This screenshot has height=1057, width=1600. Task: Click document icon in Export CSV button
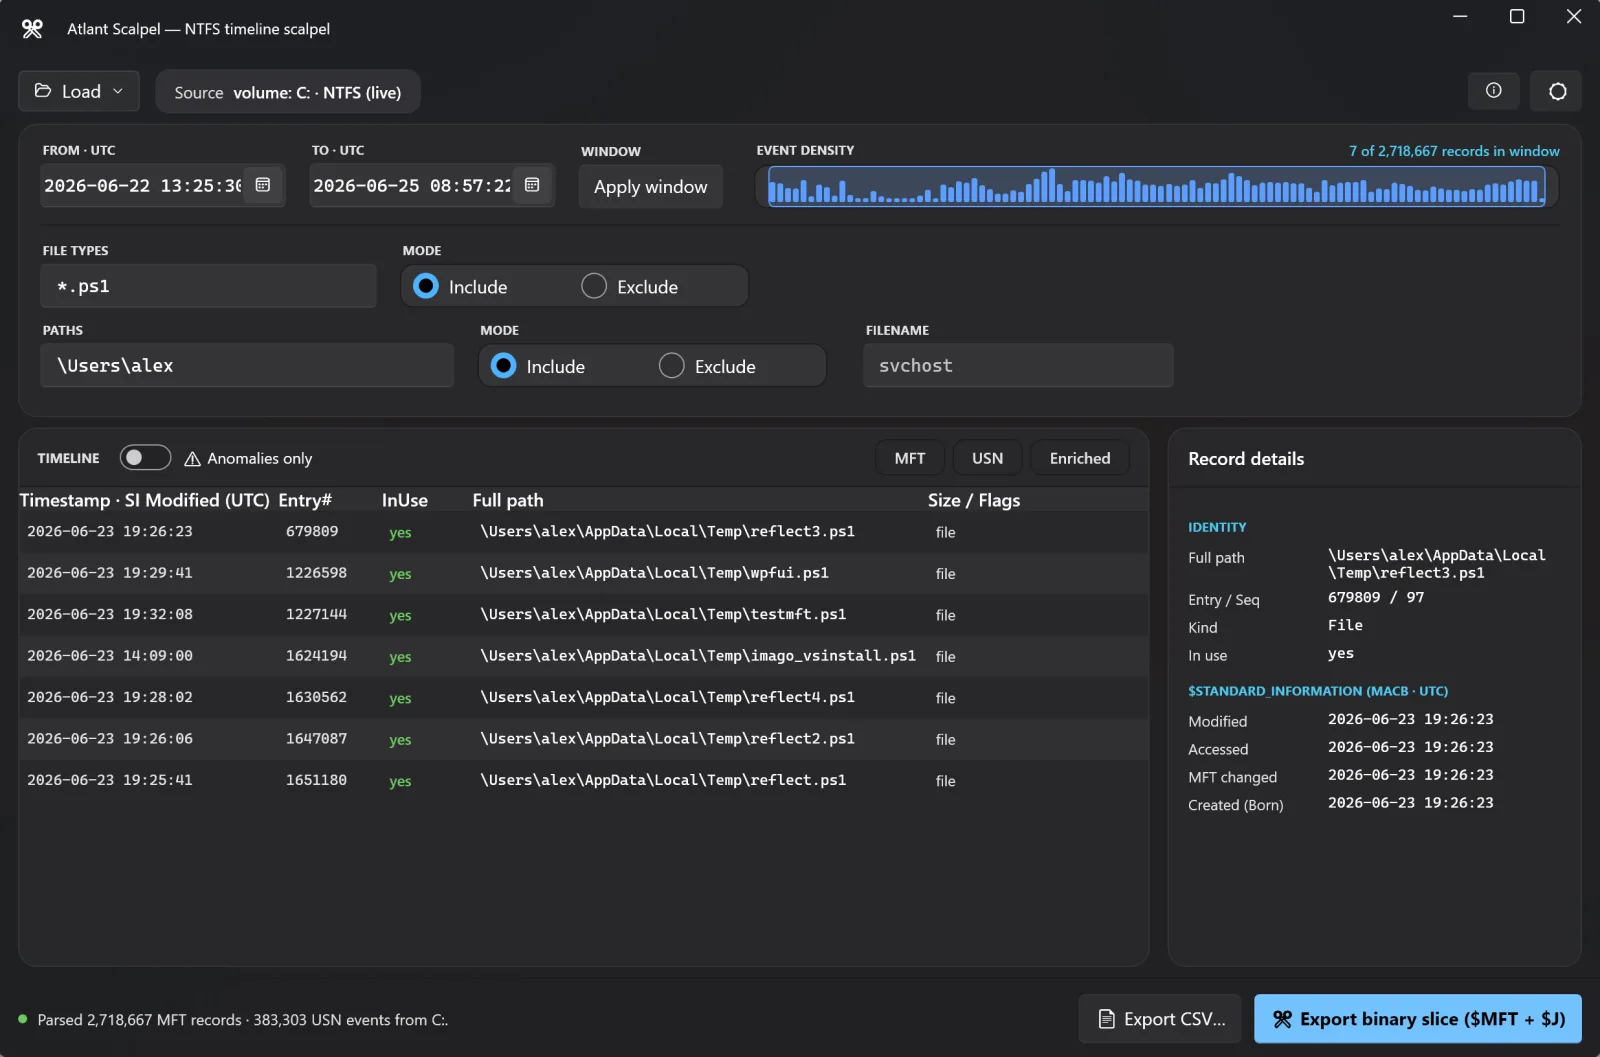(x=1106, y=1019)
